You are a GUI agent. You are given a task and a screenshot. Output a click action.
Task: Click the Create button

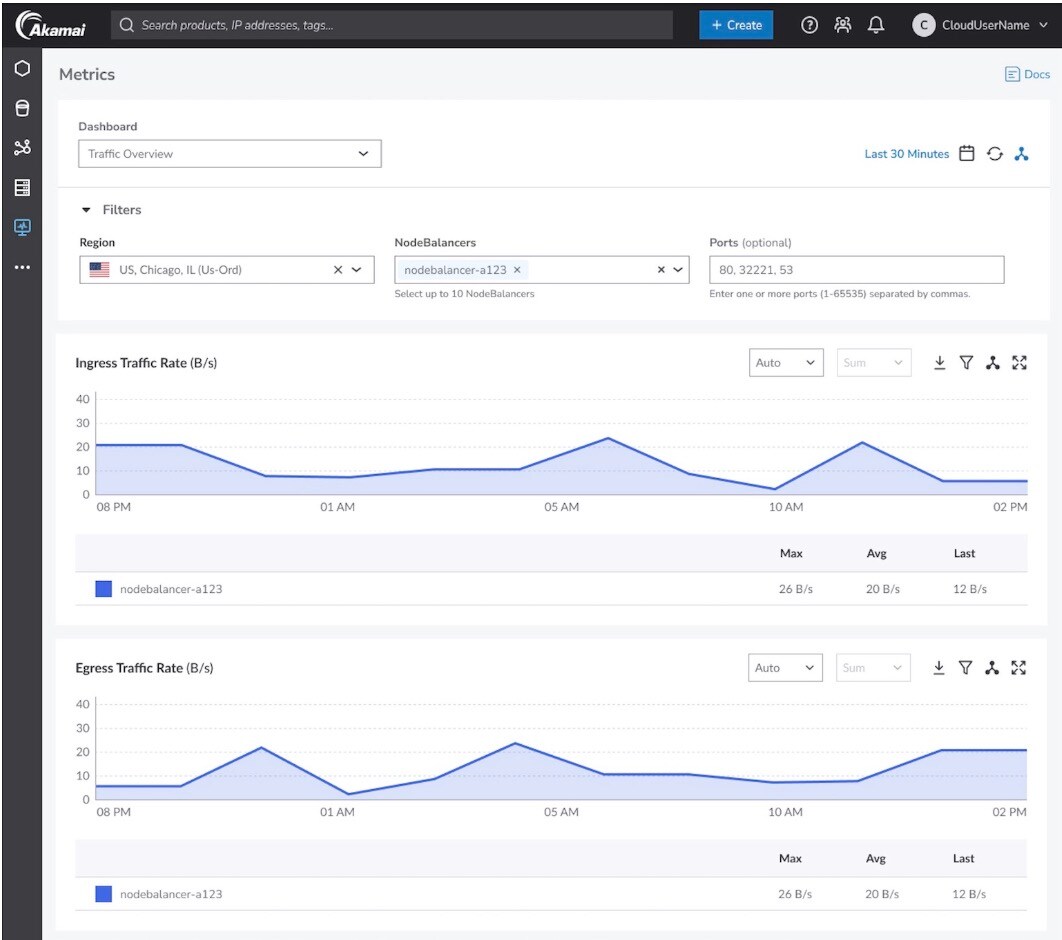tap(736, 25)
